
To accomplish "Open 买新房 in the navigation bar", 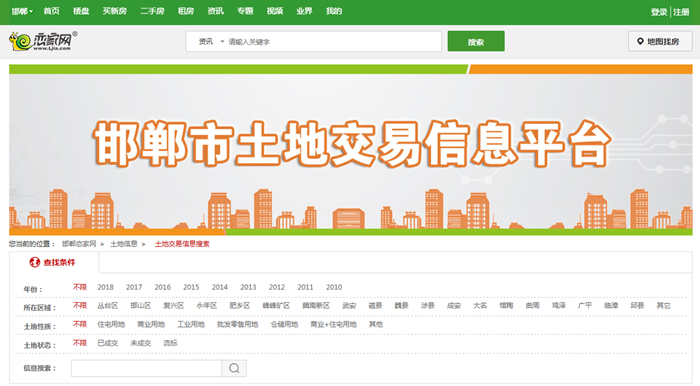I will [x=115, y=11].
